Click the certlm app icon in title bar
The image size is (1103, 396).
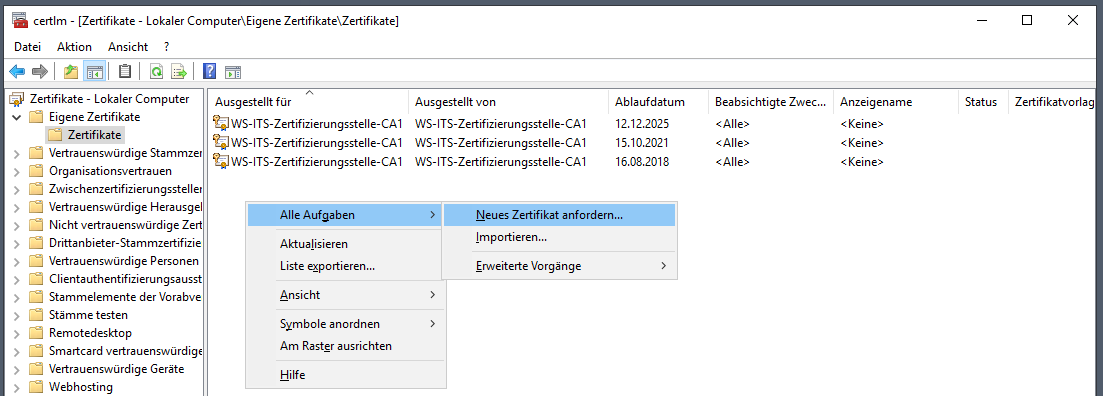[20, 20]
